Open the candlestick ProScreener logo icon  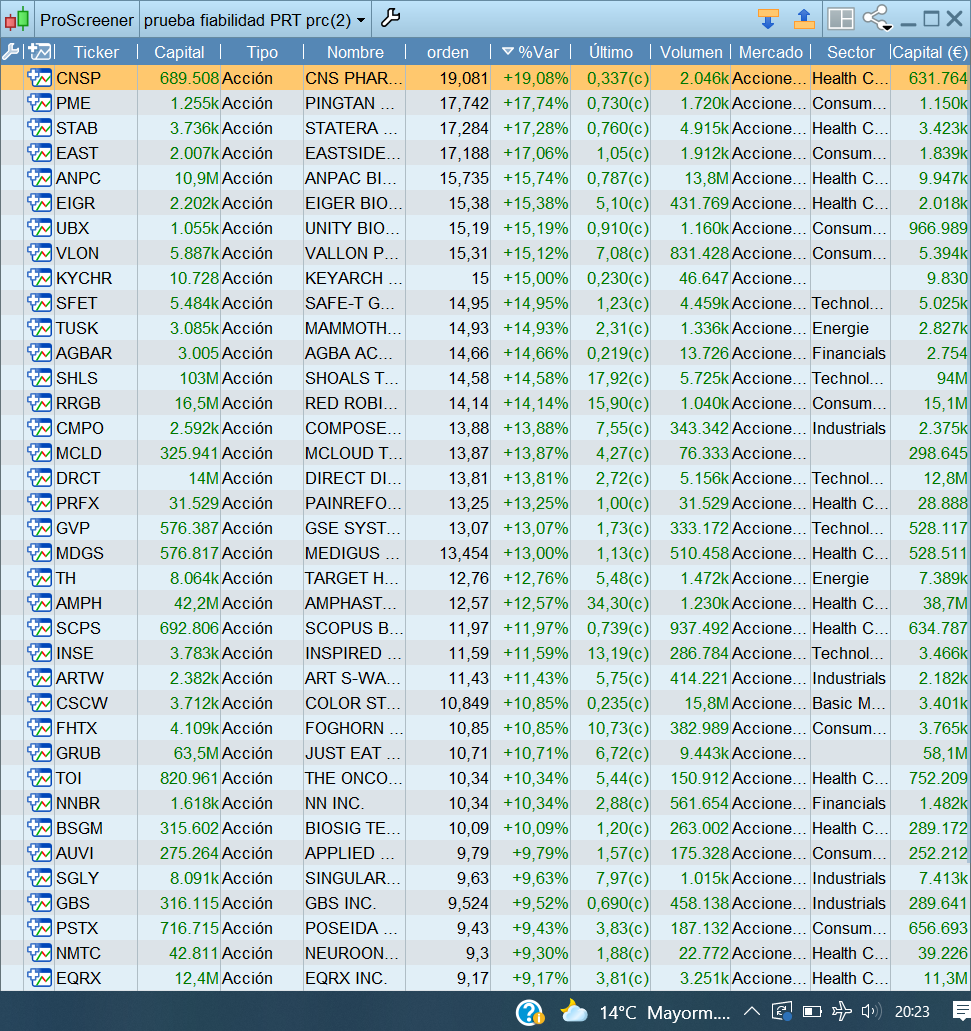tap(17, 19)
